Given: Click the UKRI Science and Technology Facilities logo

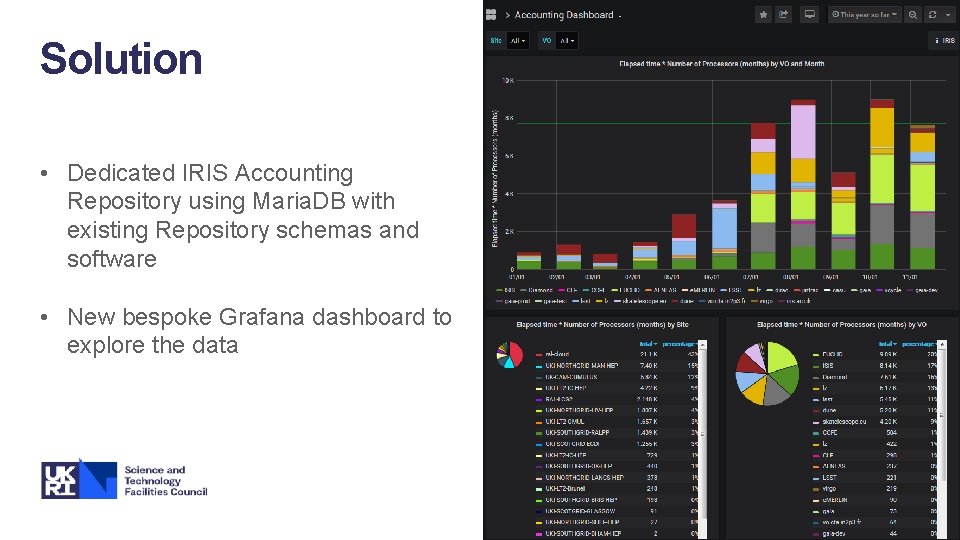Looking at the screenshot, I should (124, 480).
